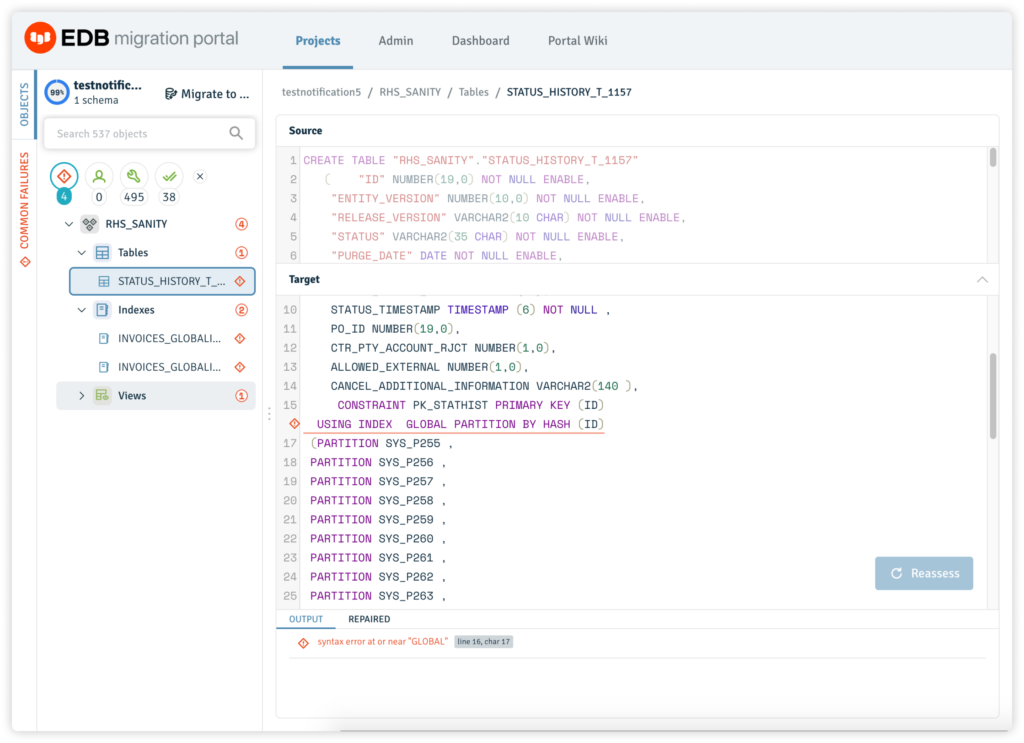
Task: Click the second INVOICES_GLOBALI index icon
Action: click(x=103, y=367)
